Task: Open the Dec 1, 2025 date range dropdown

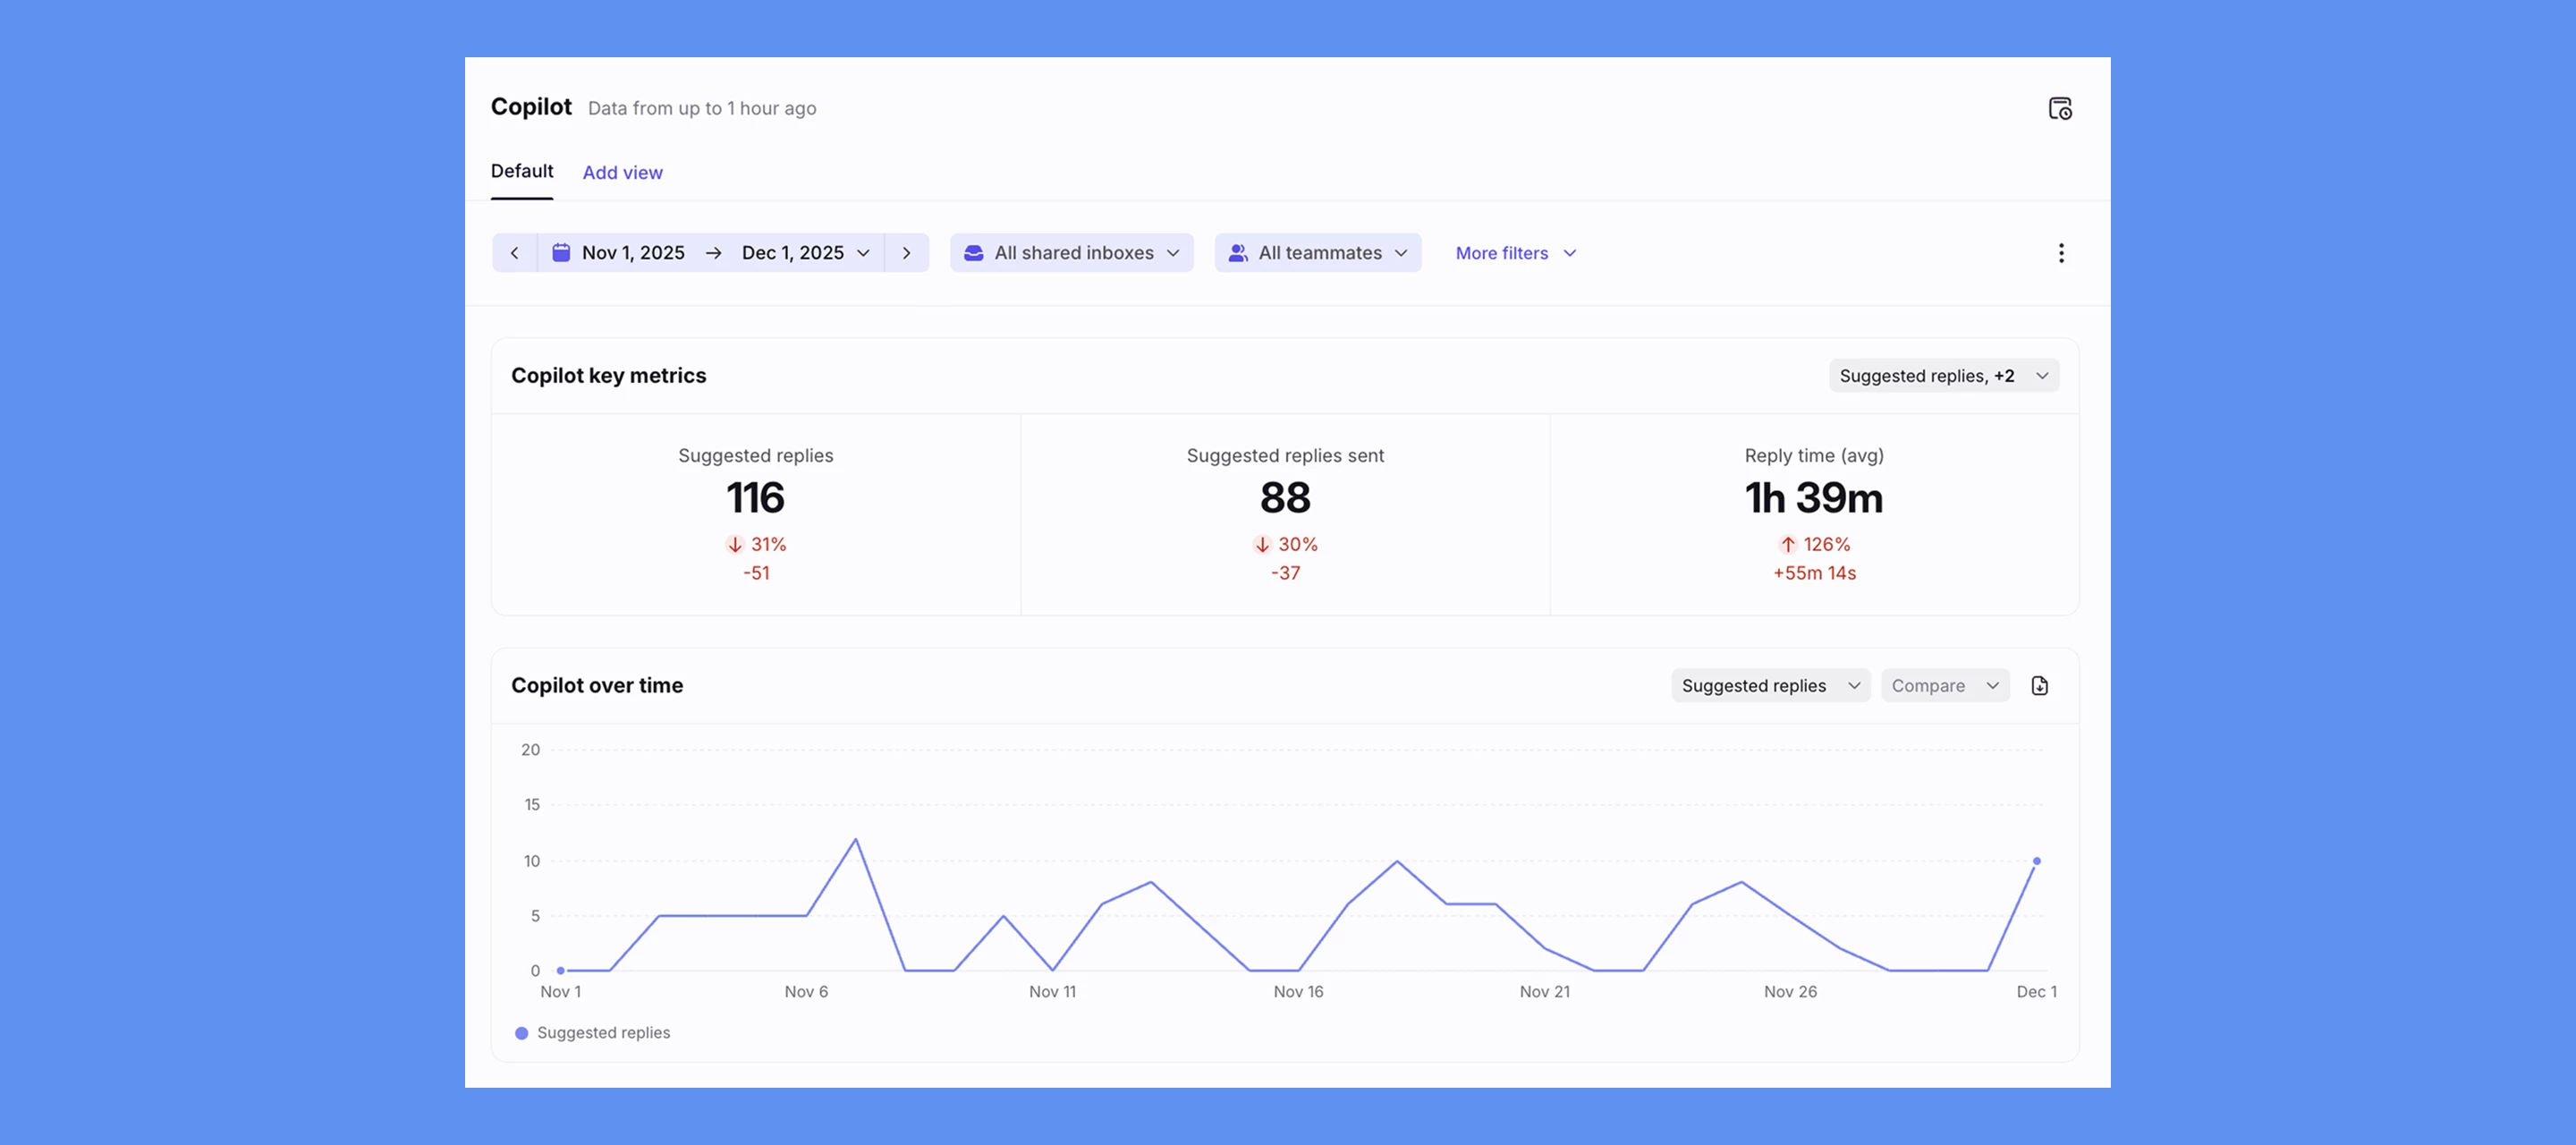Action: point(805,253)
